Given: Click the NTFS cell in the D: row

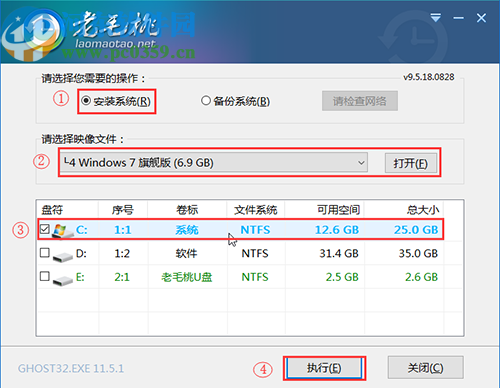Looking at the screenshot, I should (x=255, y=253).
